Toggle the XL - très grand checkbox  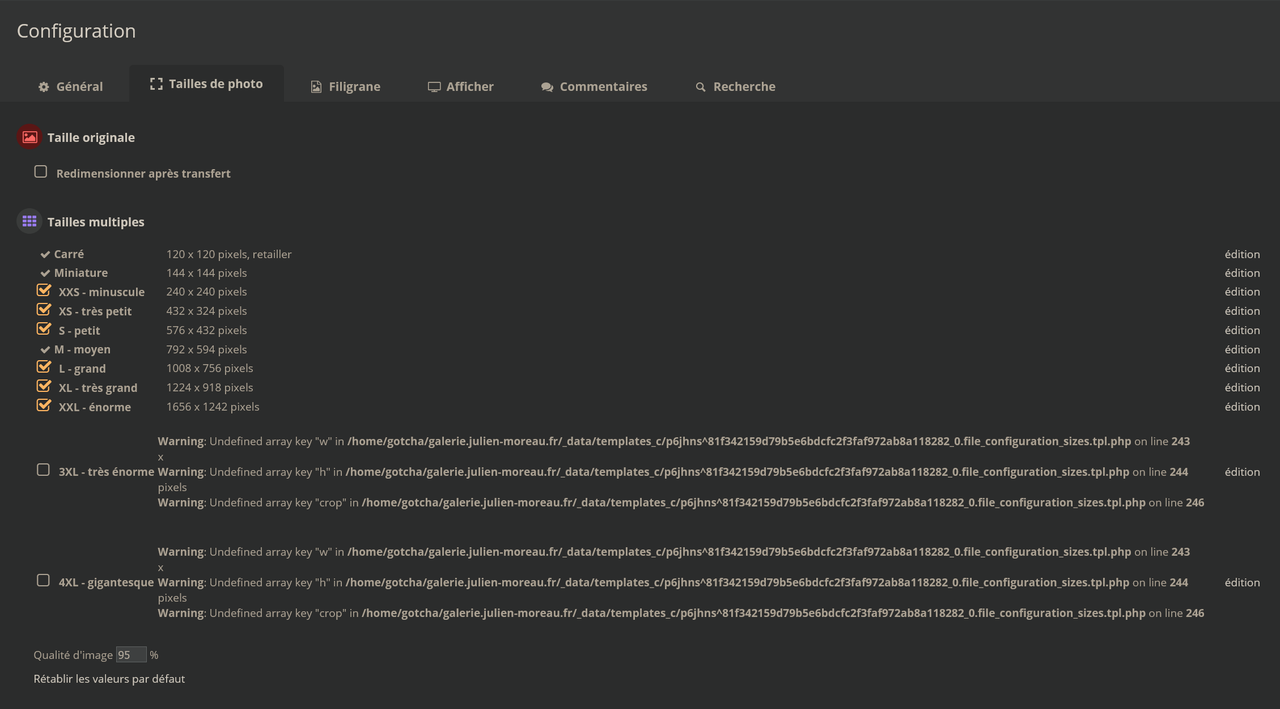tap(43, 386)
